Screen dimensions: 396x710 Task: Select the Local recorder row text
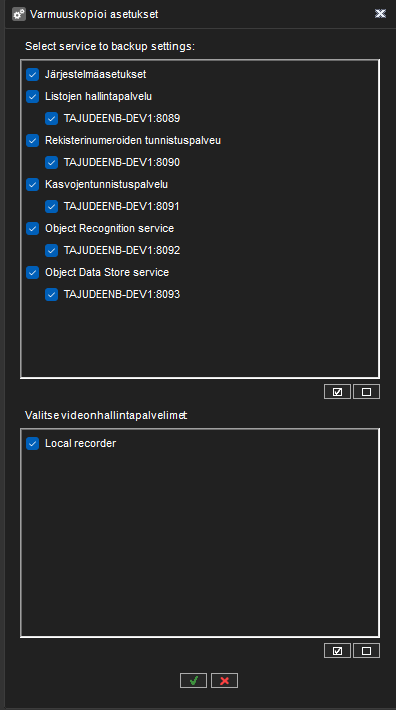(81, 443)
